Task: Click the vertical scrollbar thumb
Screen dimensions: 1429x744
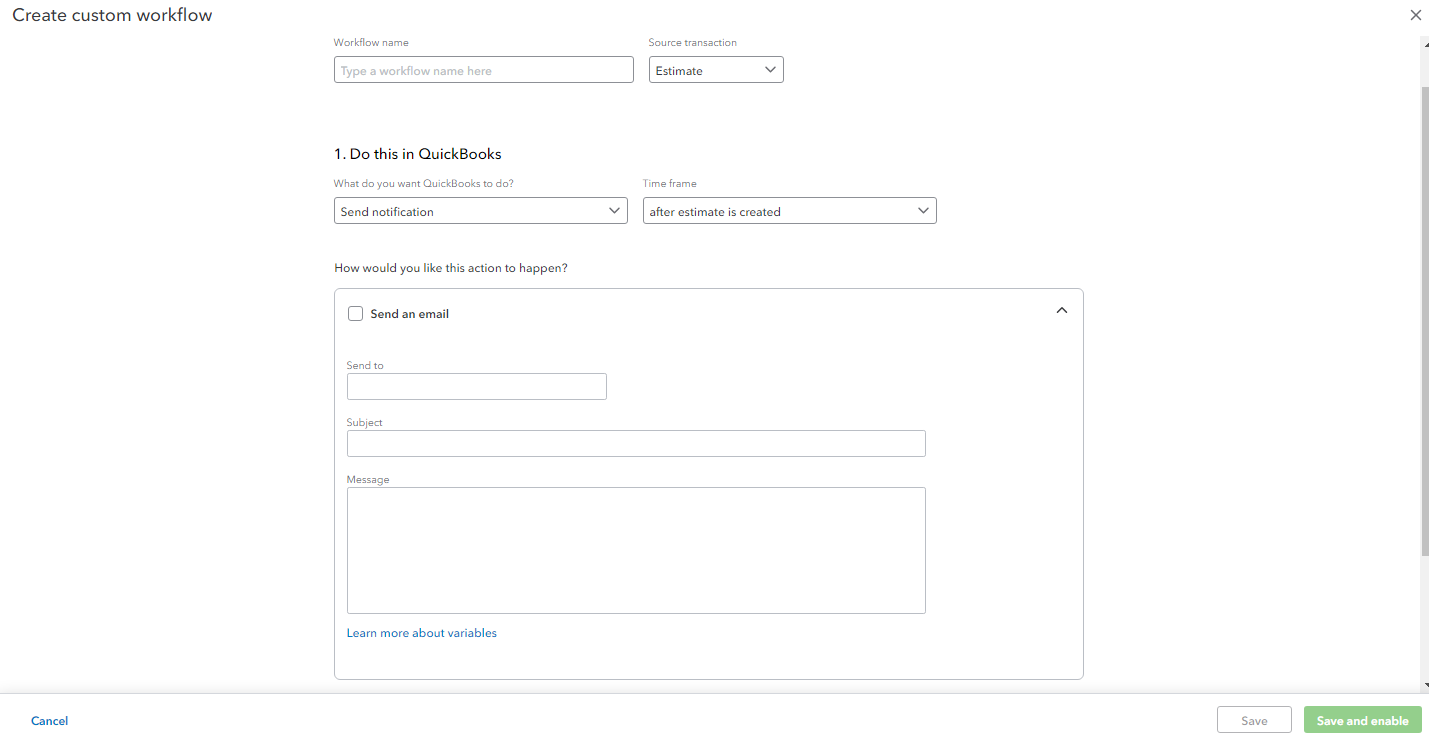Action: point(1424,320)
